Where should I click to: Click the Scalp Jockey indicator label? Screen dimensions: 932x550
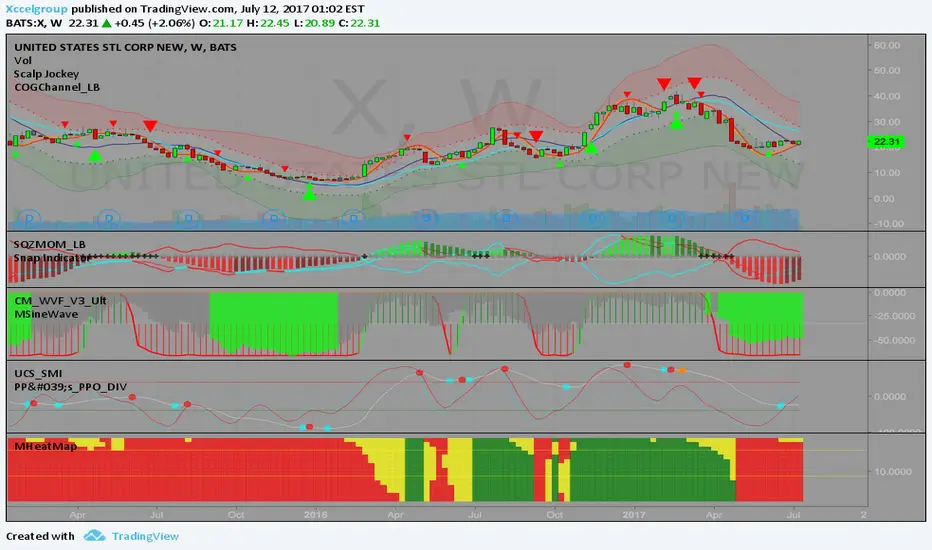[x=46, y=74]
